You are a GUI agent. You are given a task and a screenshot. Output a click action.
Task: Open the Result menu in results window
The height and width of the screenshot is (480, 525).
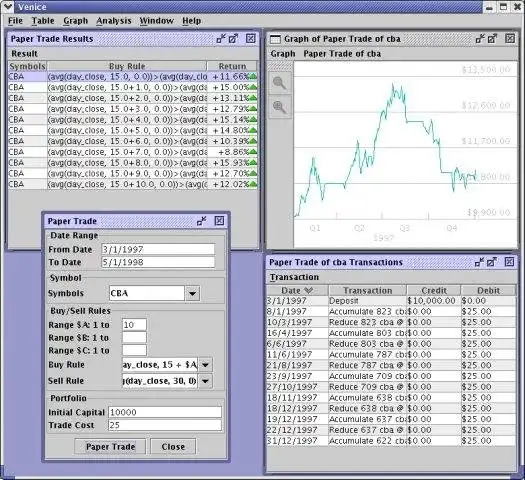(24, 54)
